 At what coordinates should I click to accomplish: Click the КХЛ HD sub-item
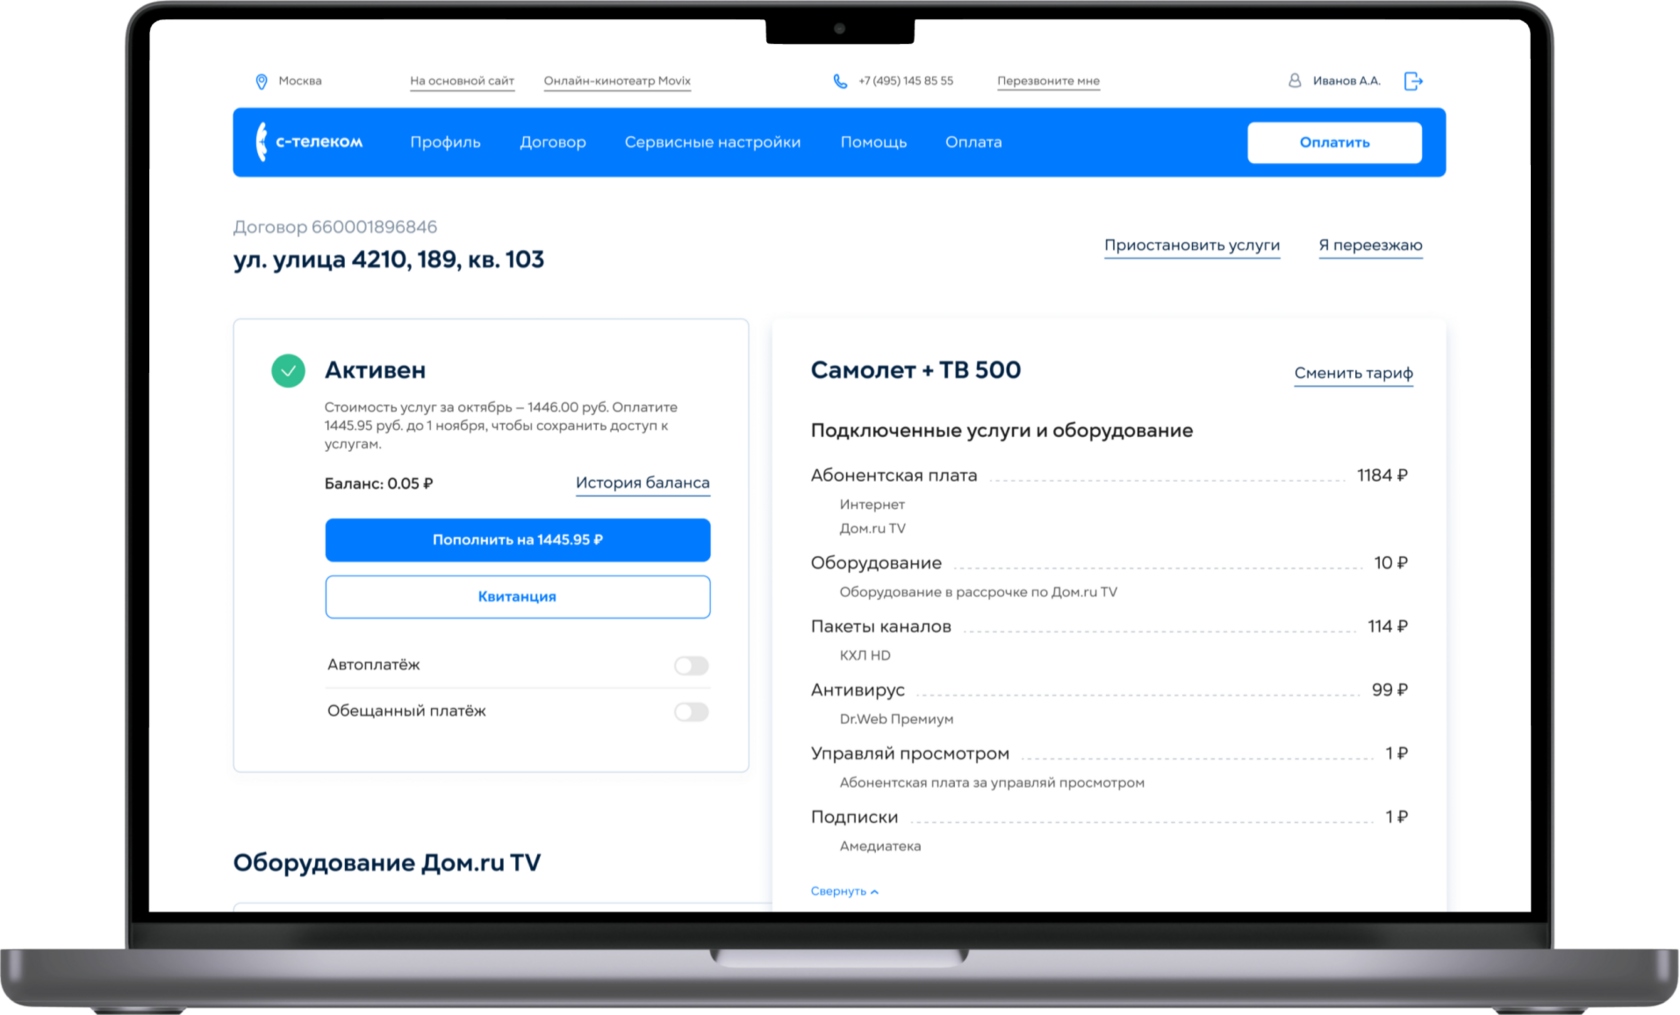tap(865, 656)
